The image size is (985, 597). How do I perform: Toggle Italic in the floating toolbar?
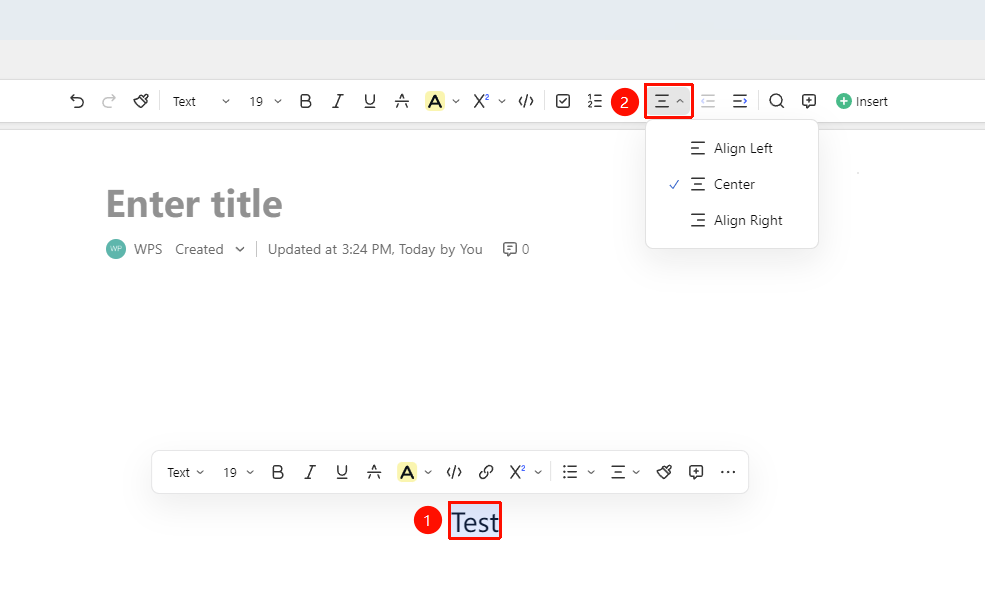coord(310,472)
